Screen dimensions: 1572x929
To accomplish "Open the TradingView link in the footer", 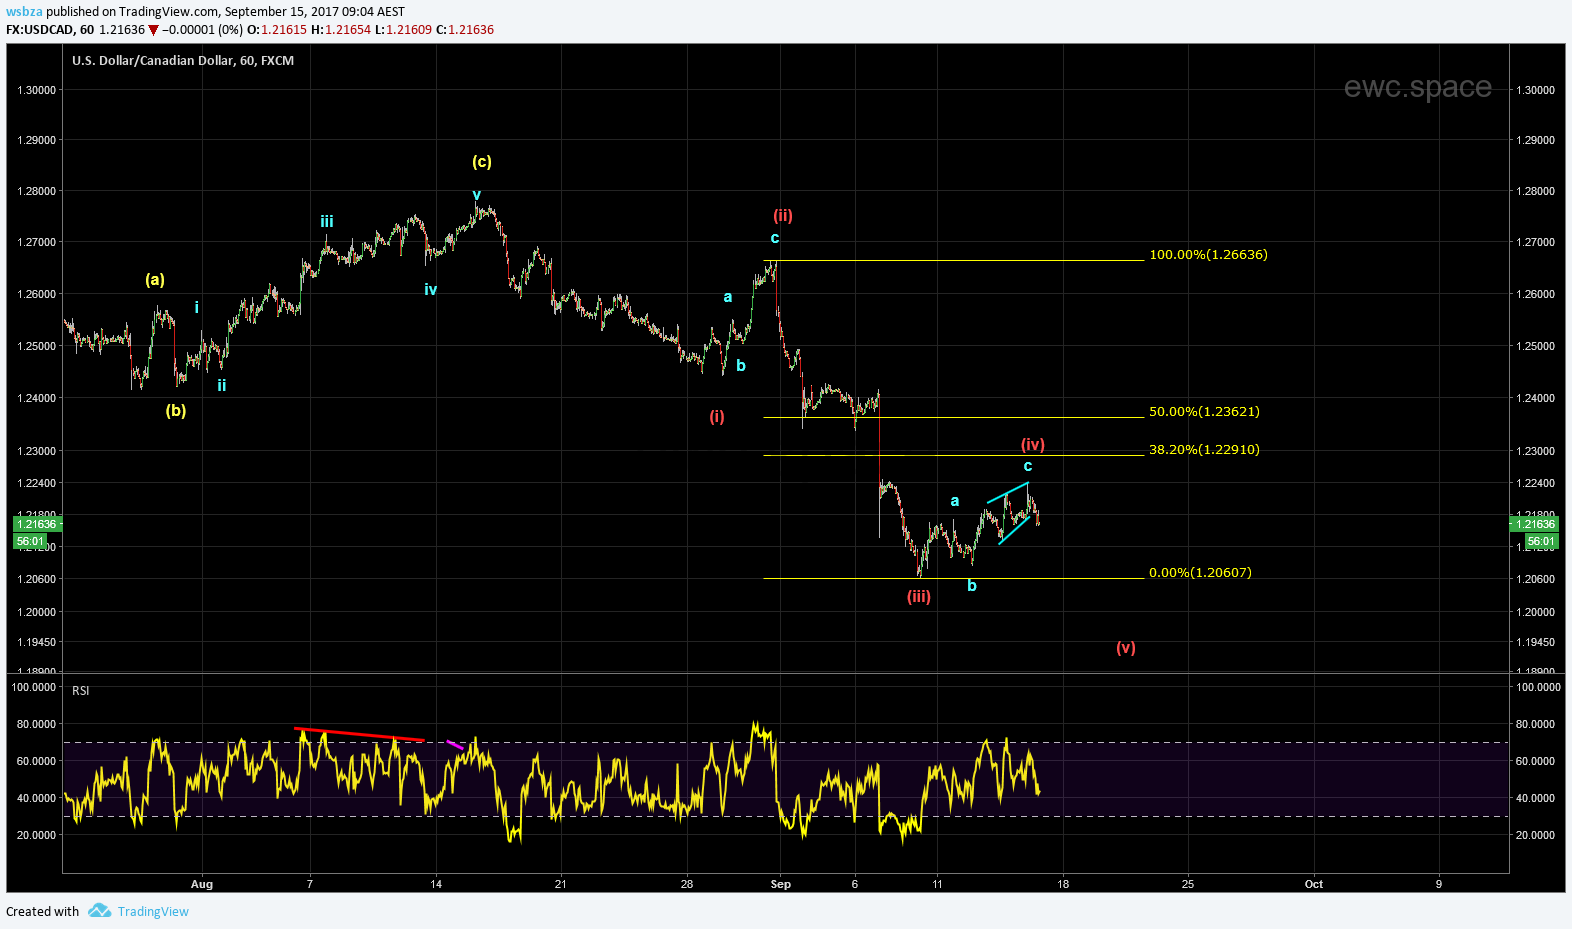I will [x=153, y=911].
